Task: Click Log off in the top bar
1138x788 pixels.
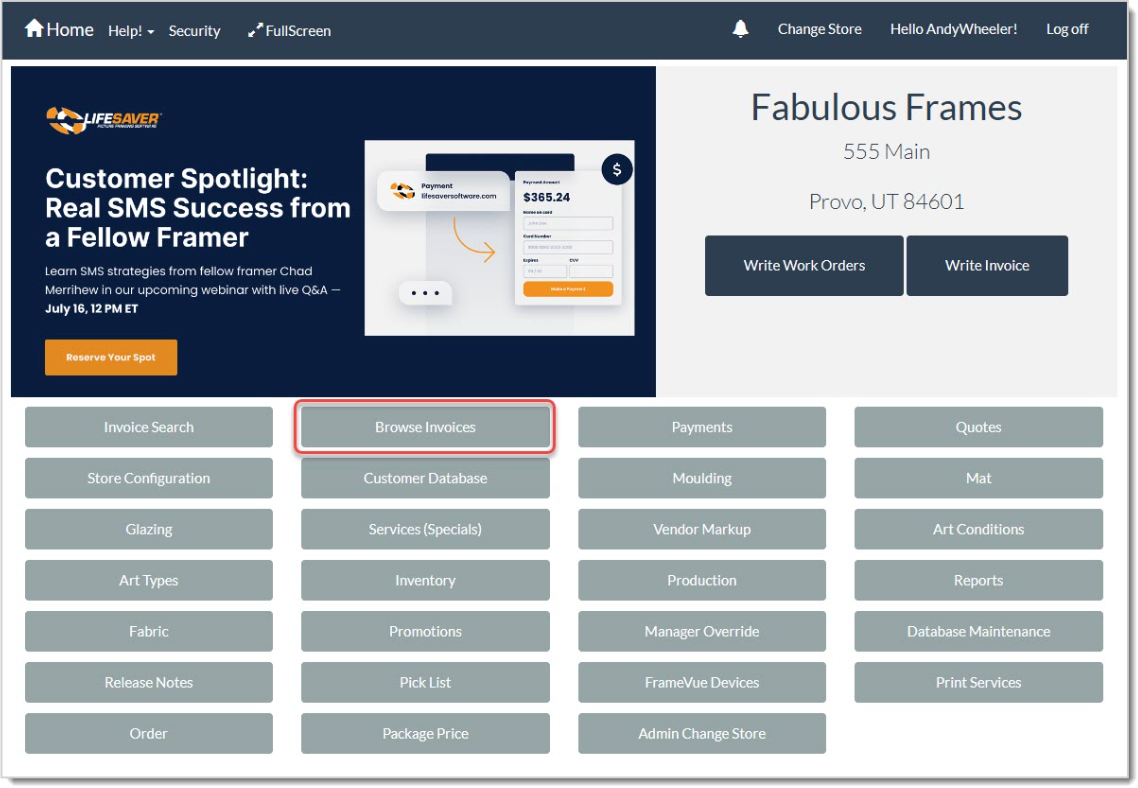Action: coord(1067,29)
